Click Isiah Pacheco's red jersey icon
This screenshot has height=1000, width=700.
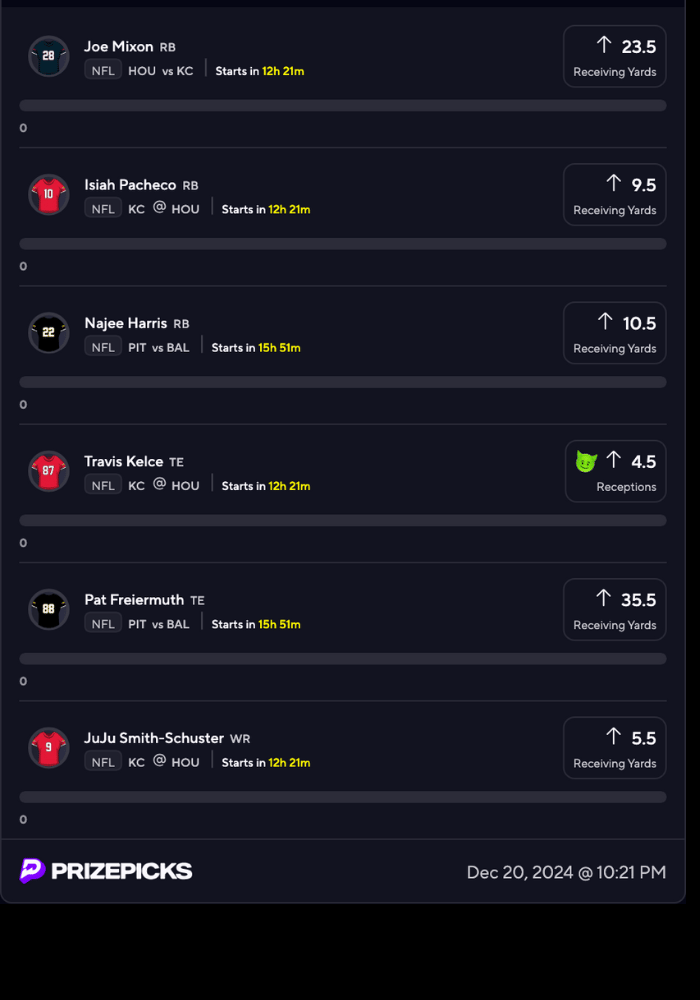pyautogui.click(x=48, y=195)
